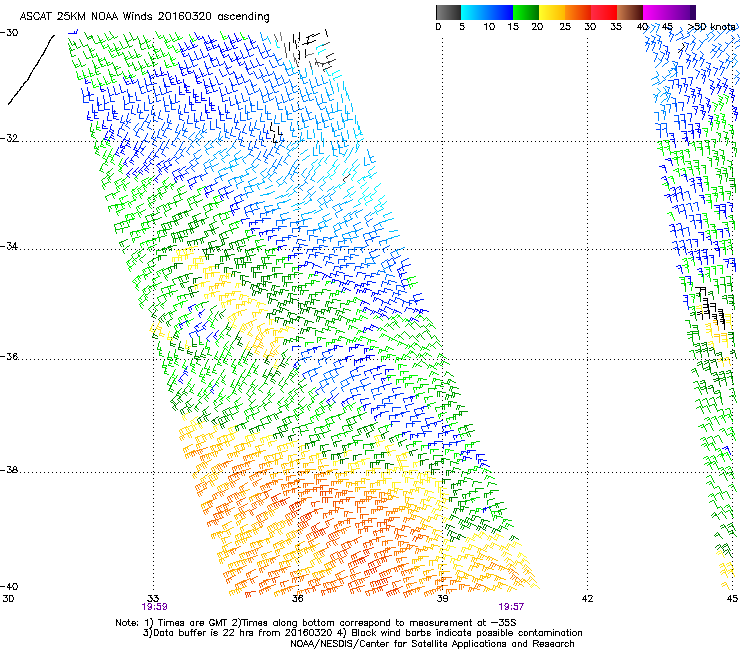Click the brown 35-40 knots legend swatch
Screen dimensions: 740x650
click(630, 12)
